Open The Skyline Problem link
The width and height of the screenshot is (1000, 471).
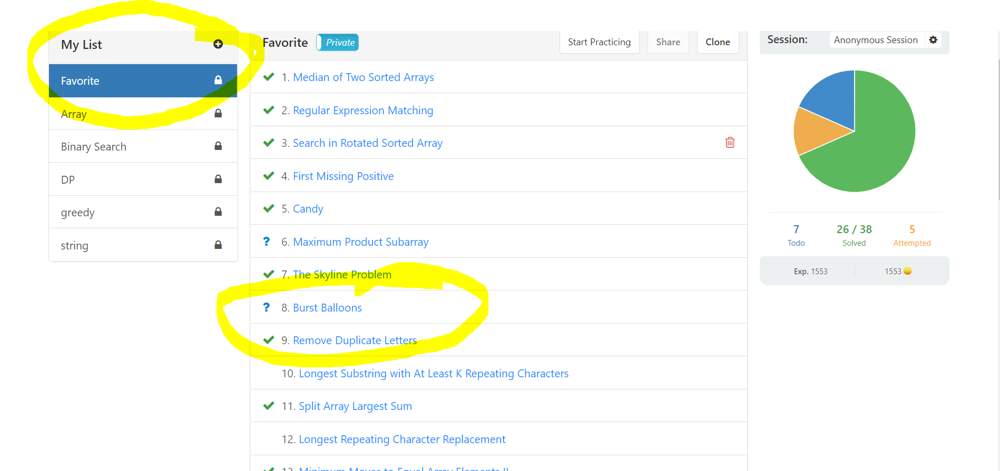pyautogui.click(x=342, y=275)
